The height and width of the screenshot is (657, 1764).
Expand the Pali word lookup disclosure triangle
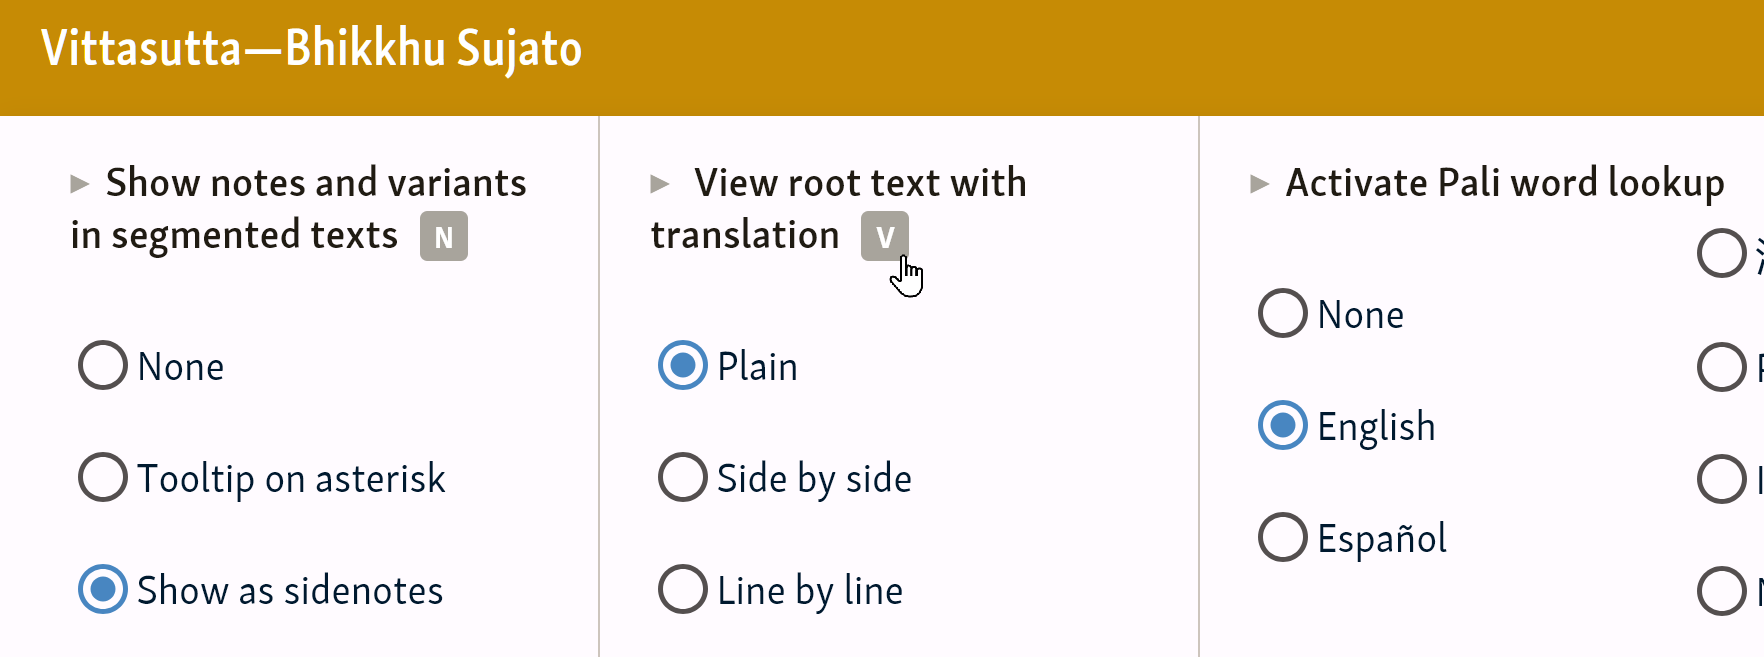click(x=1259, y=184)
